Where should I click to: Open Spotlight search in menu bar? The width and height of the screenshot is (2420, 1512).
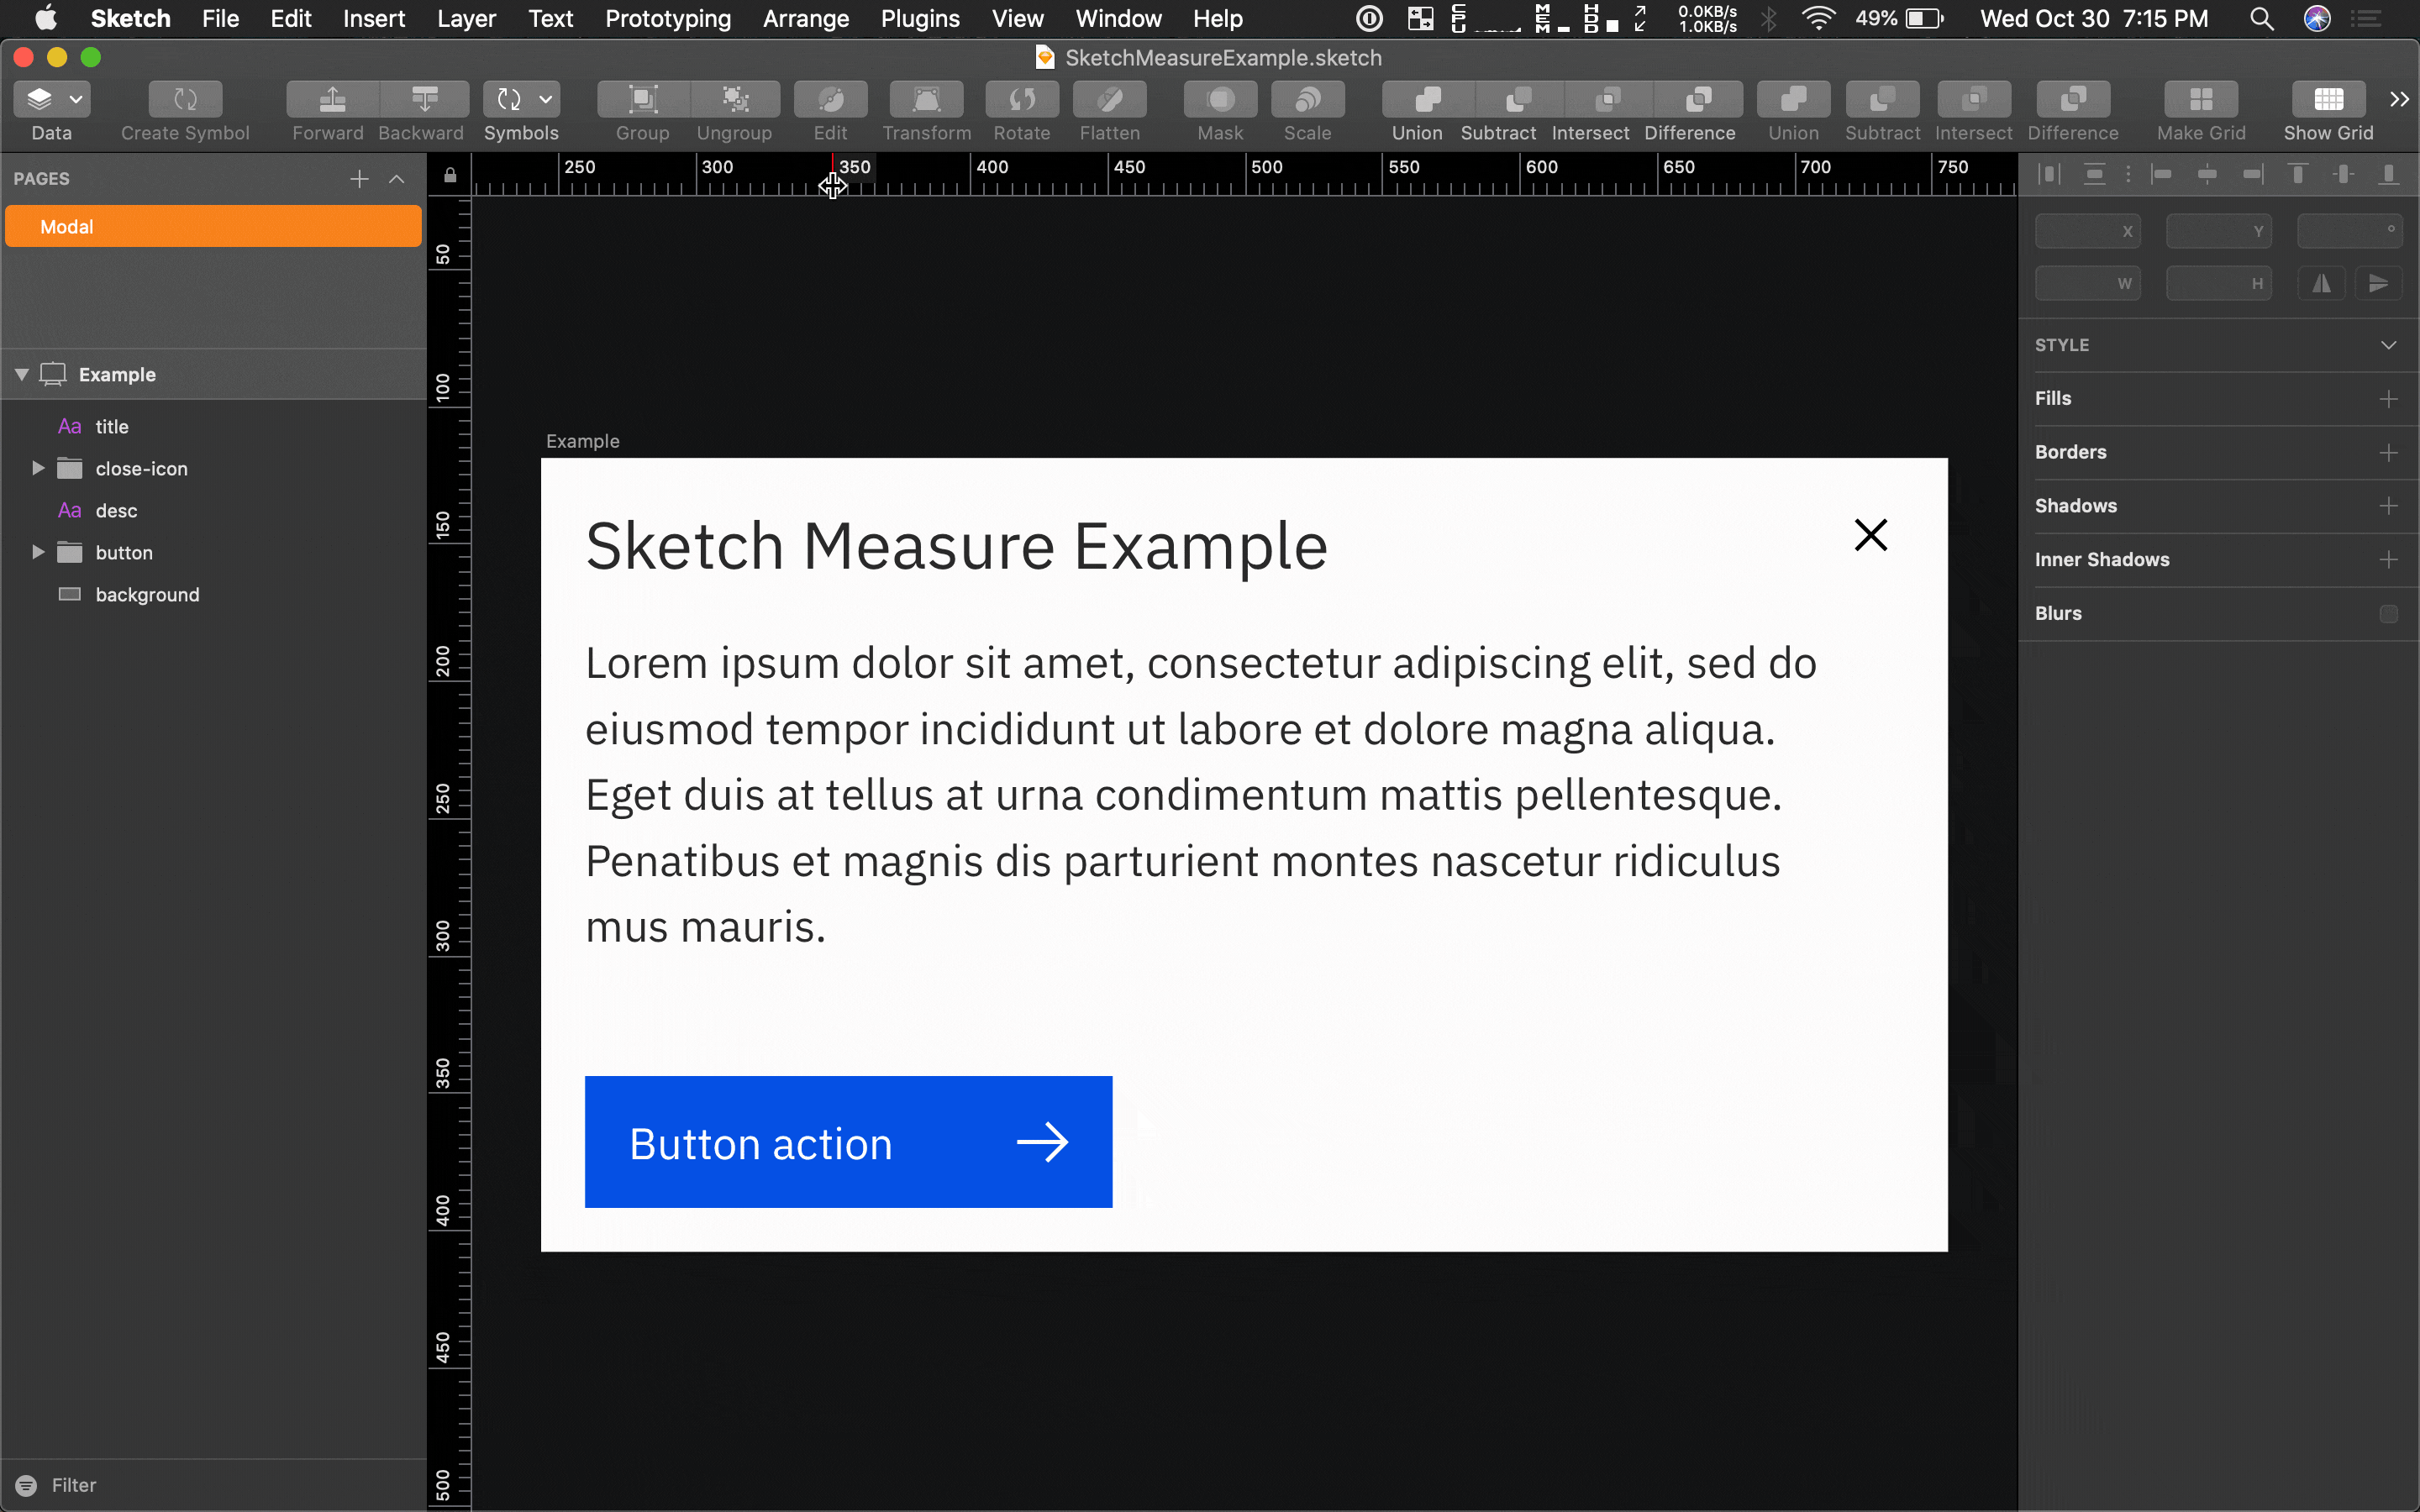[x=2262, y=18]
